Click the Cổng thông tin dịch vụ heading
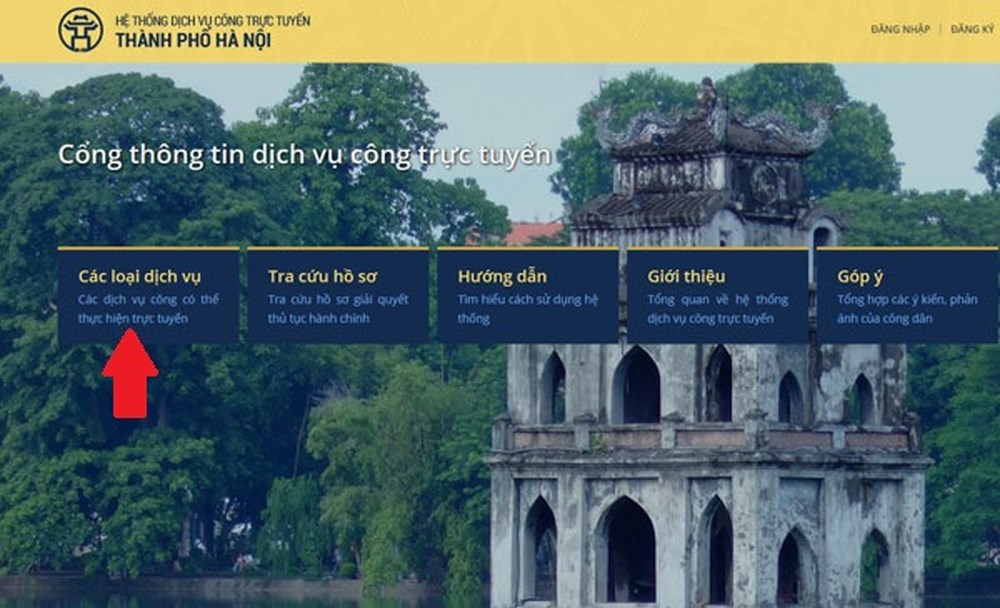 tap(304, 155)
